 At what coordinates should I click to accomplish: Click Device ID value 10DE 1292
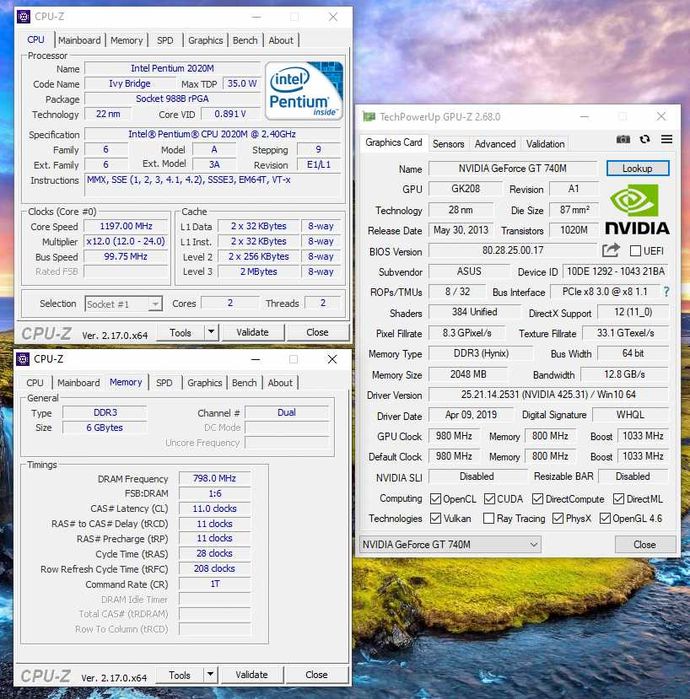tap(616, 271)
